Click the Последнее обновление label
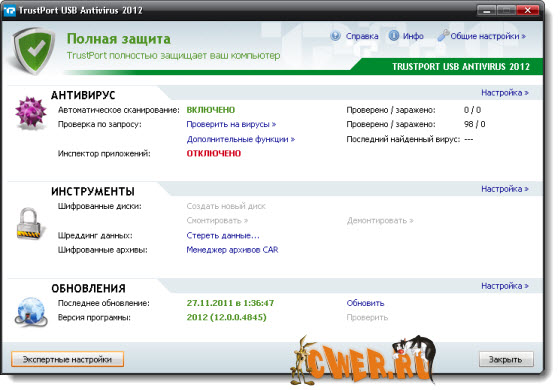Image resolution: width=560 pixels, height=390 pixels. (x=104, y=303)
